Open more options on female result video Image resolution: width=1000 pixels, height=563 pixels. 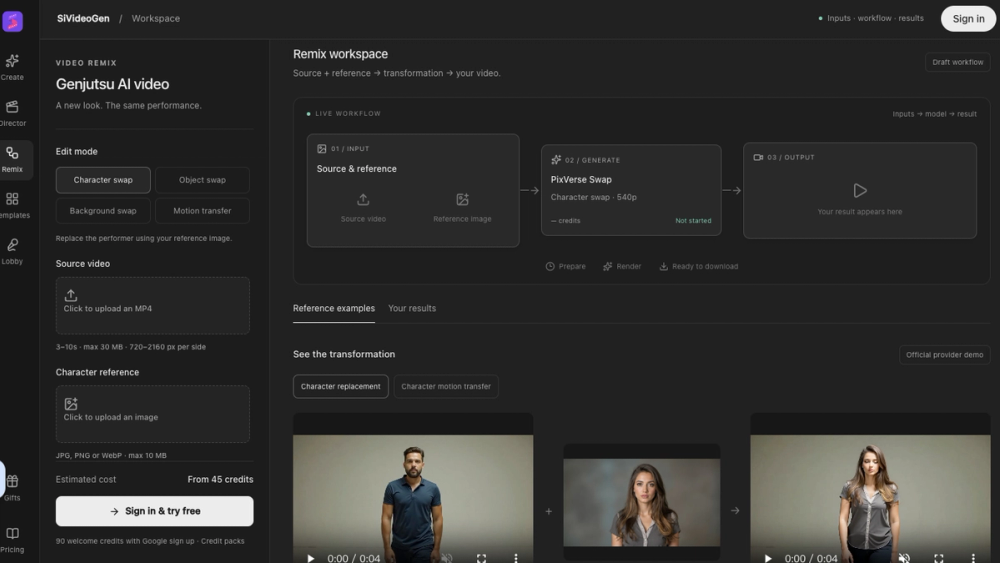973,559
